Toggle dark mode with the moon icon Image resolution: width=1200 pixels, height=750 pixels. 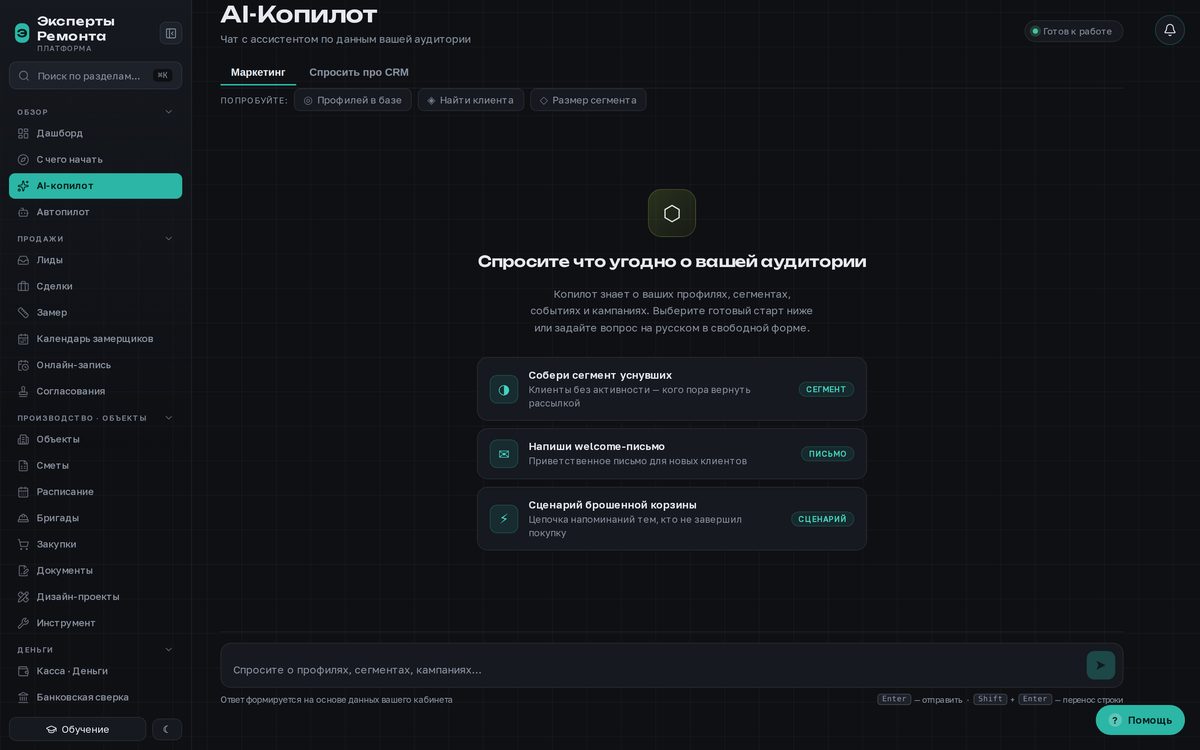(167, 729)
